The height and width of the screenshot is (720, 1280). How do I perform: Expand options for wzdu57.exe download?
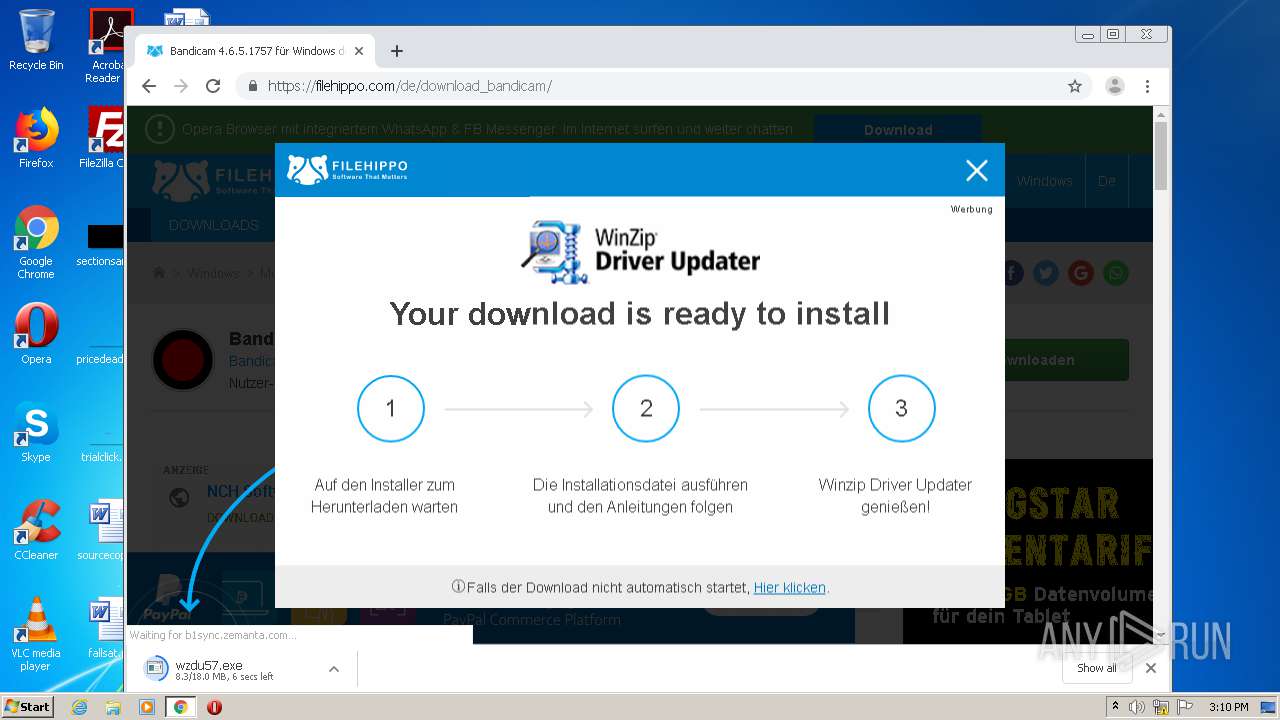click(334, 669)
